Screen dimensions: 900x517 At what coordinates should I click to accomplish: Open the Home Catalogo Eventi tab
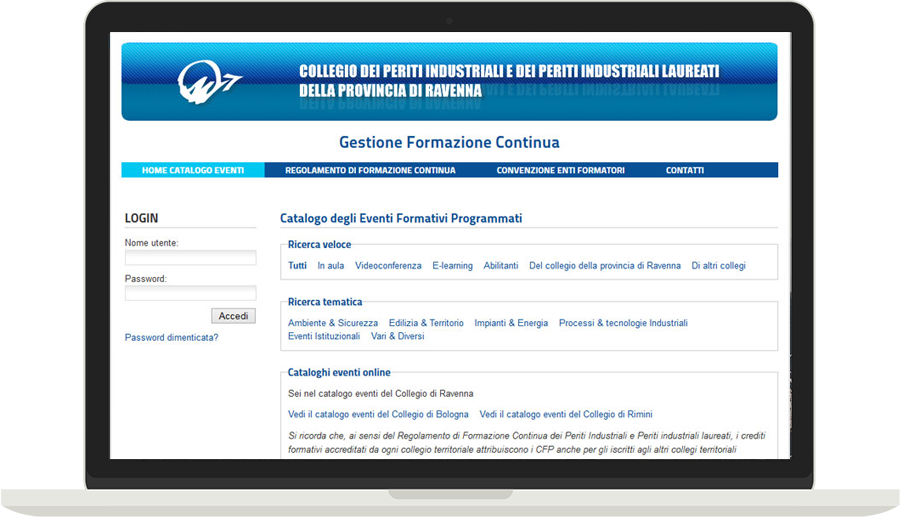click(193, 170)
